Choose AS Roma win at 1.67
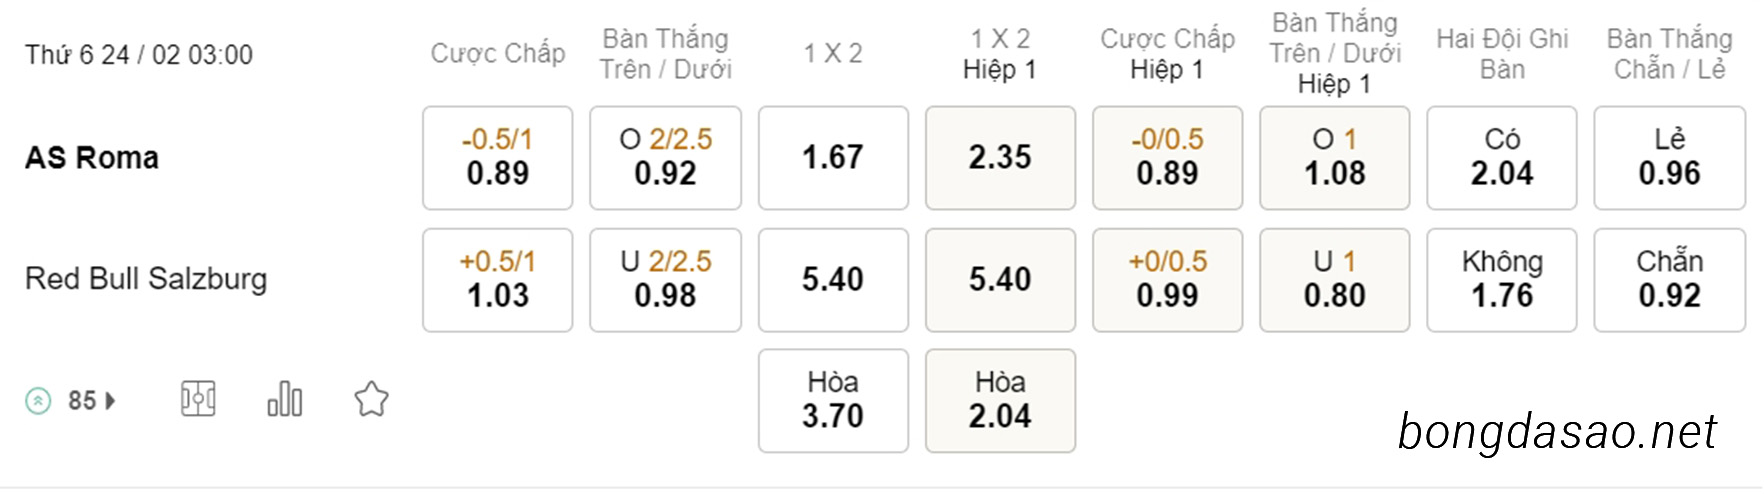The image size is (1764, 497). [833, 158]
